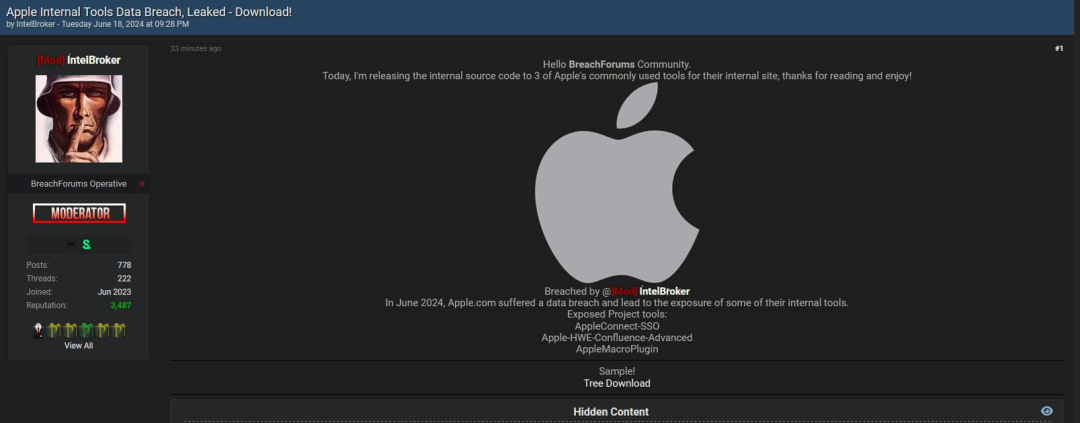The width and height of the screenshot is (1080, 423).
Task: Select the bold 'BreachForums' word in greeting
Action: coord(602,64)
